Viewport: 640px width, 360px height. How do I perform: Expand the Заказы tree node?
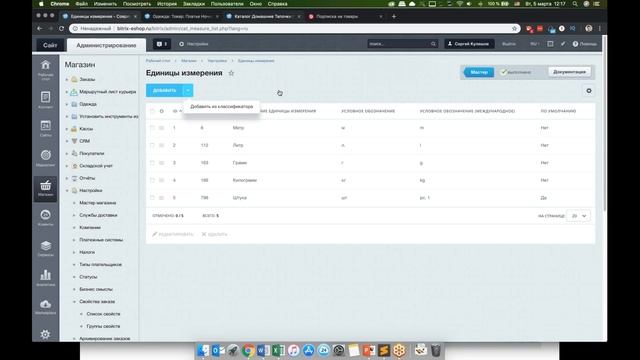67,80
